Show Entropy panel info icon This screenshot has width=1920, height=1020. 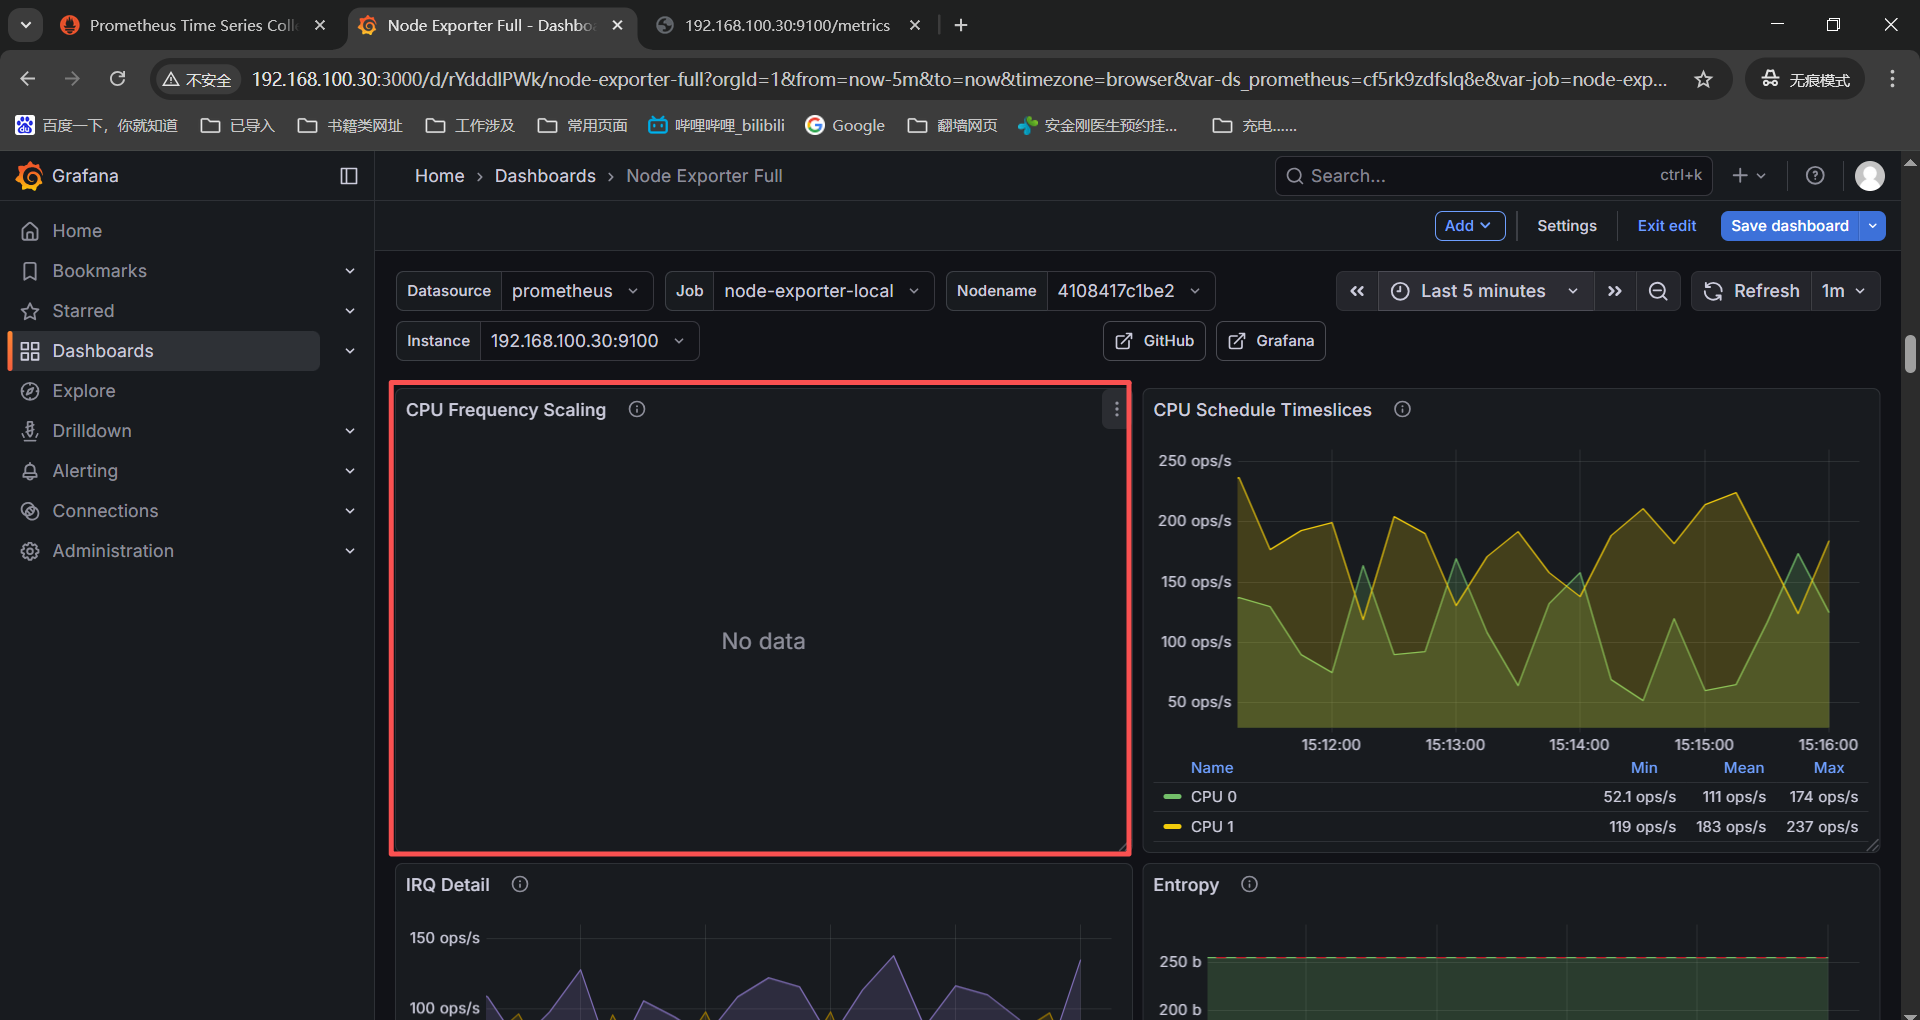tap(1249, 884)
